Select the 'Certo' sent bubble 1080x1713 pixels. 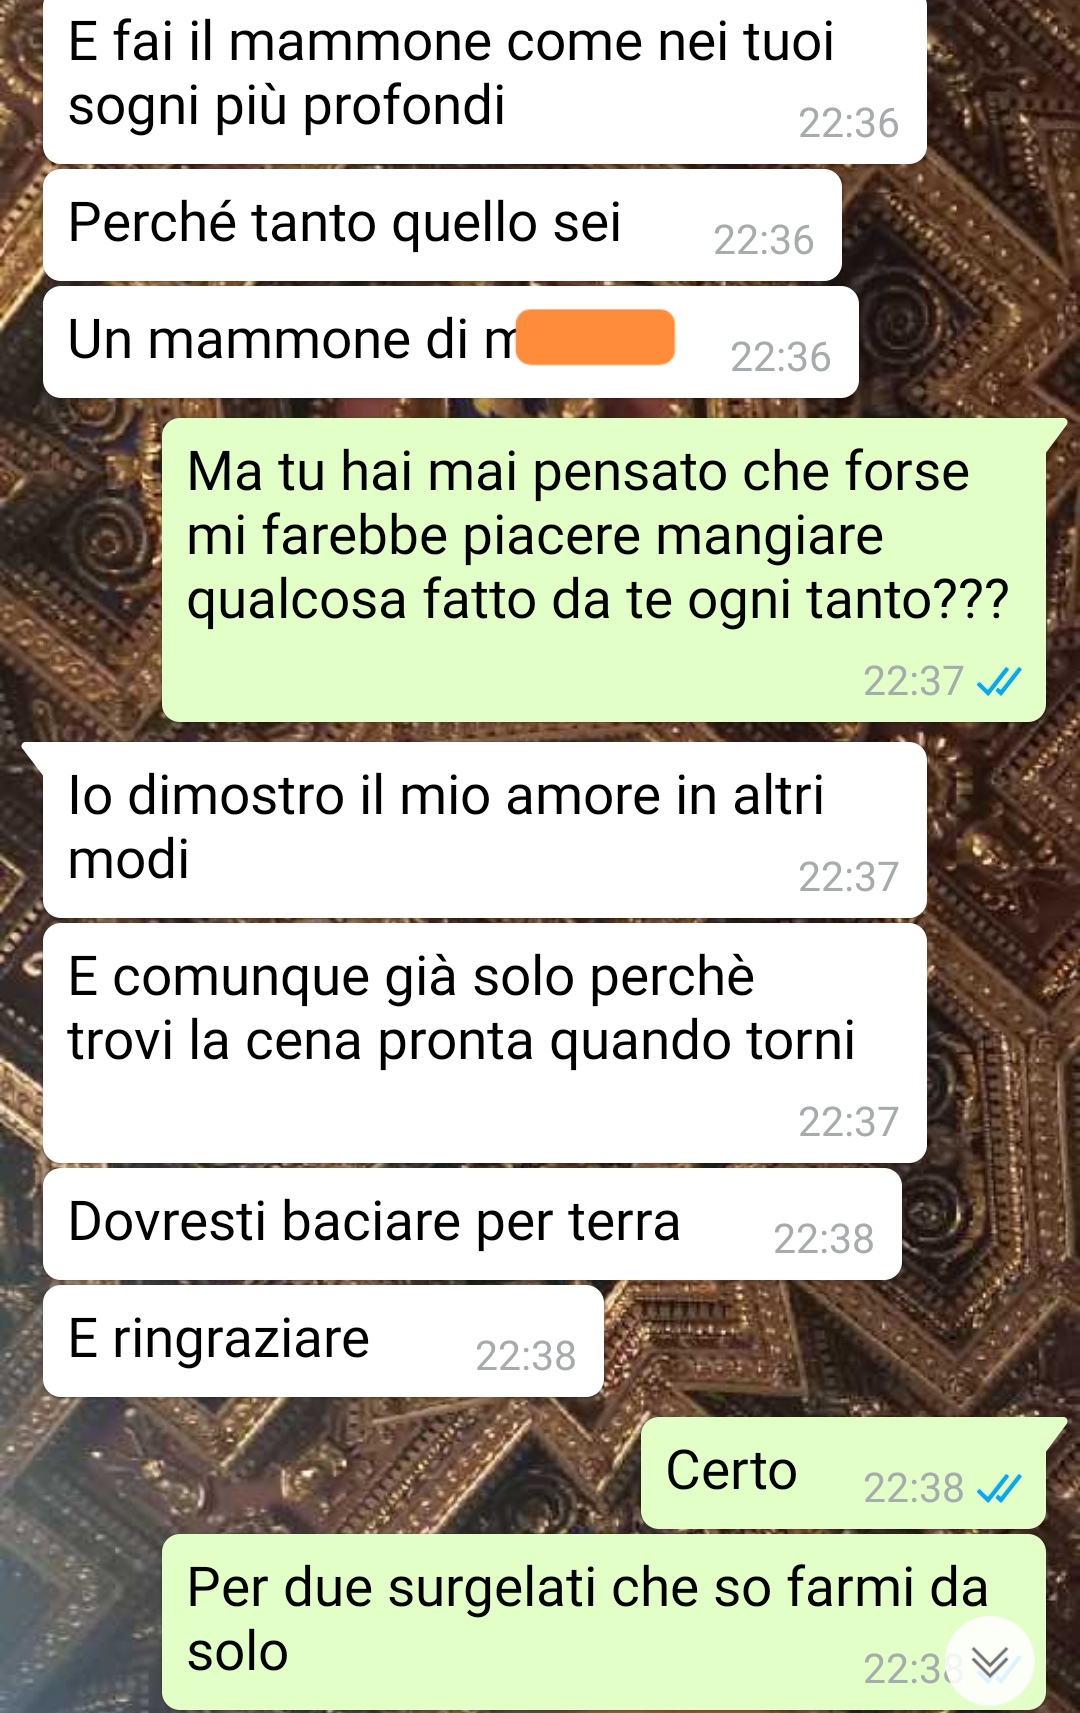click(843, 1473)
